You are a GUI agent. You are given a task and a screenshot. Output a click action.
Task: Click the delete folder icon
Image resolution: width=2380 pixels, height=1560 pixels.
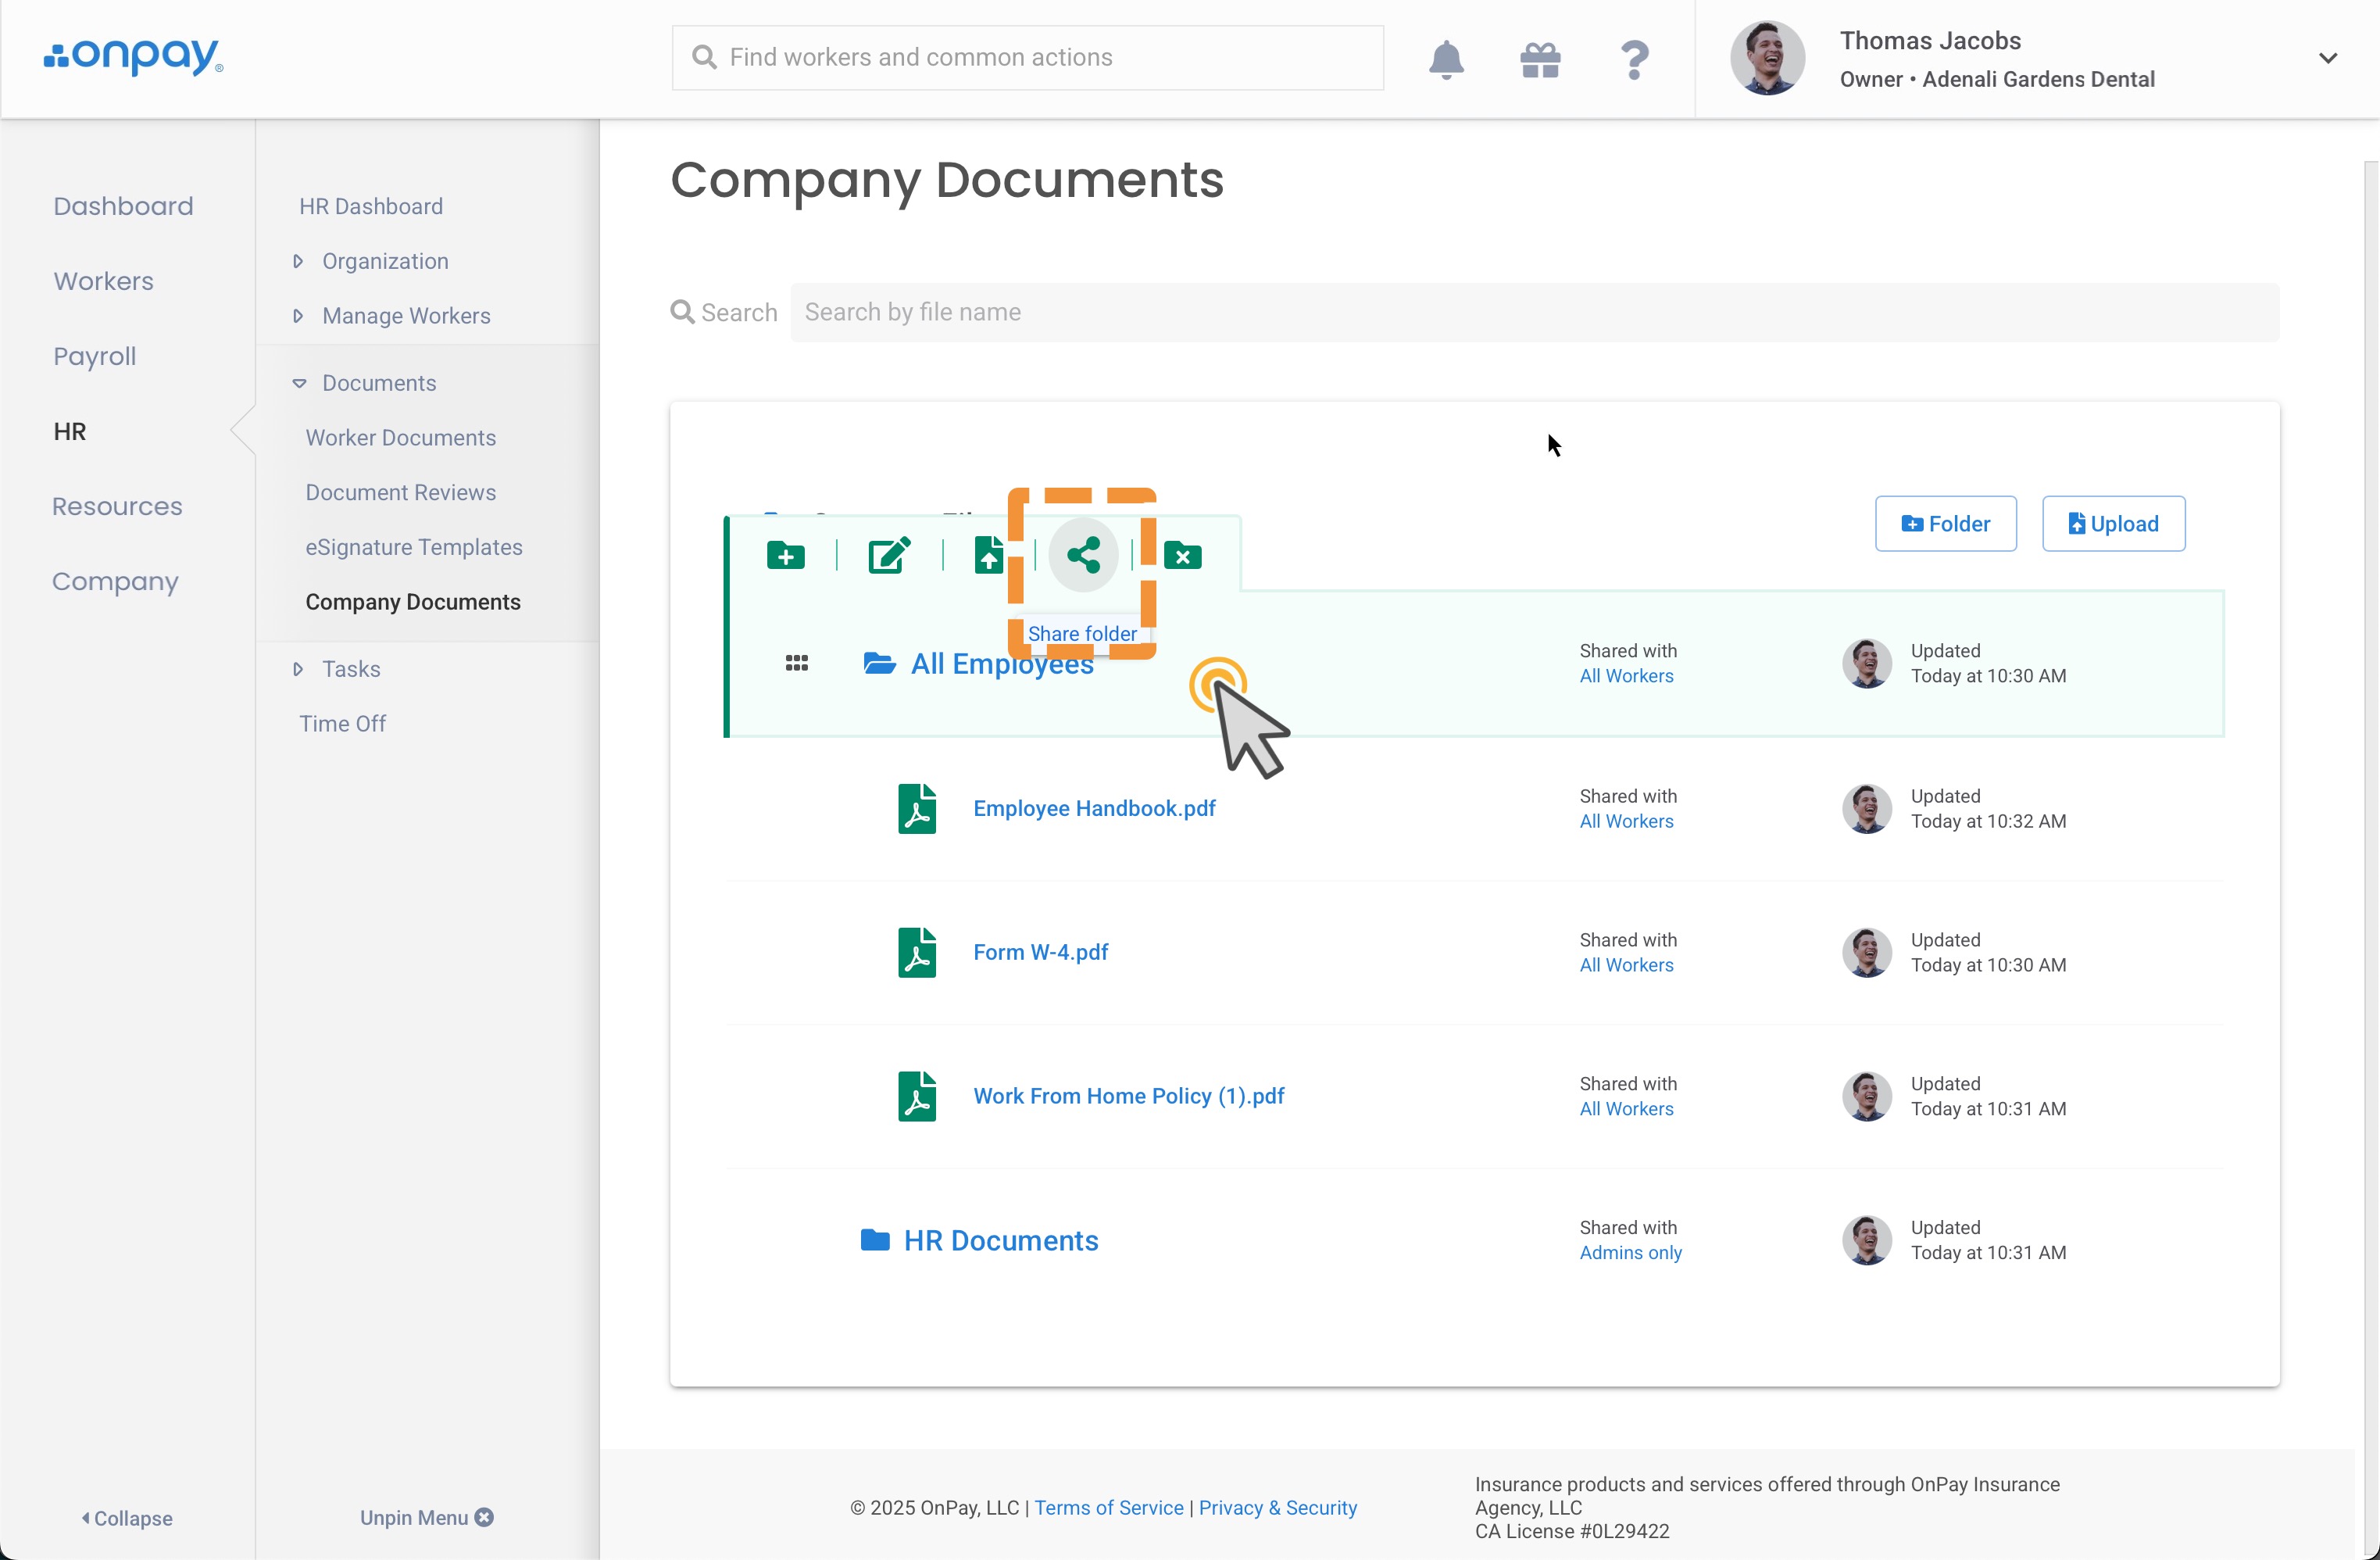coord(1182,556)
